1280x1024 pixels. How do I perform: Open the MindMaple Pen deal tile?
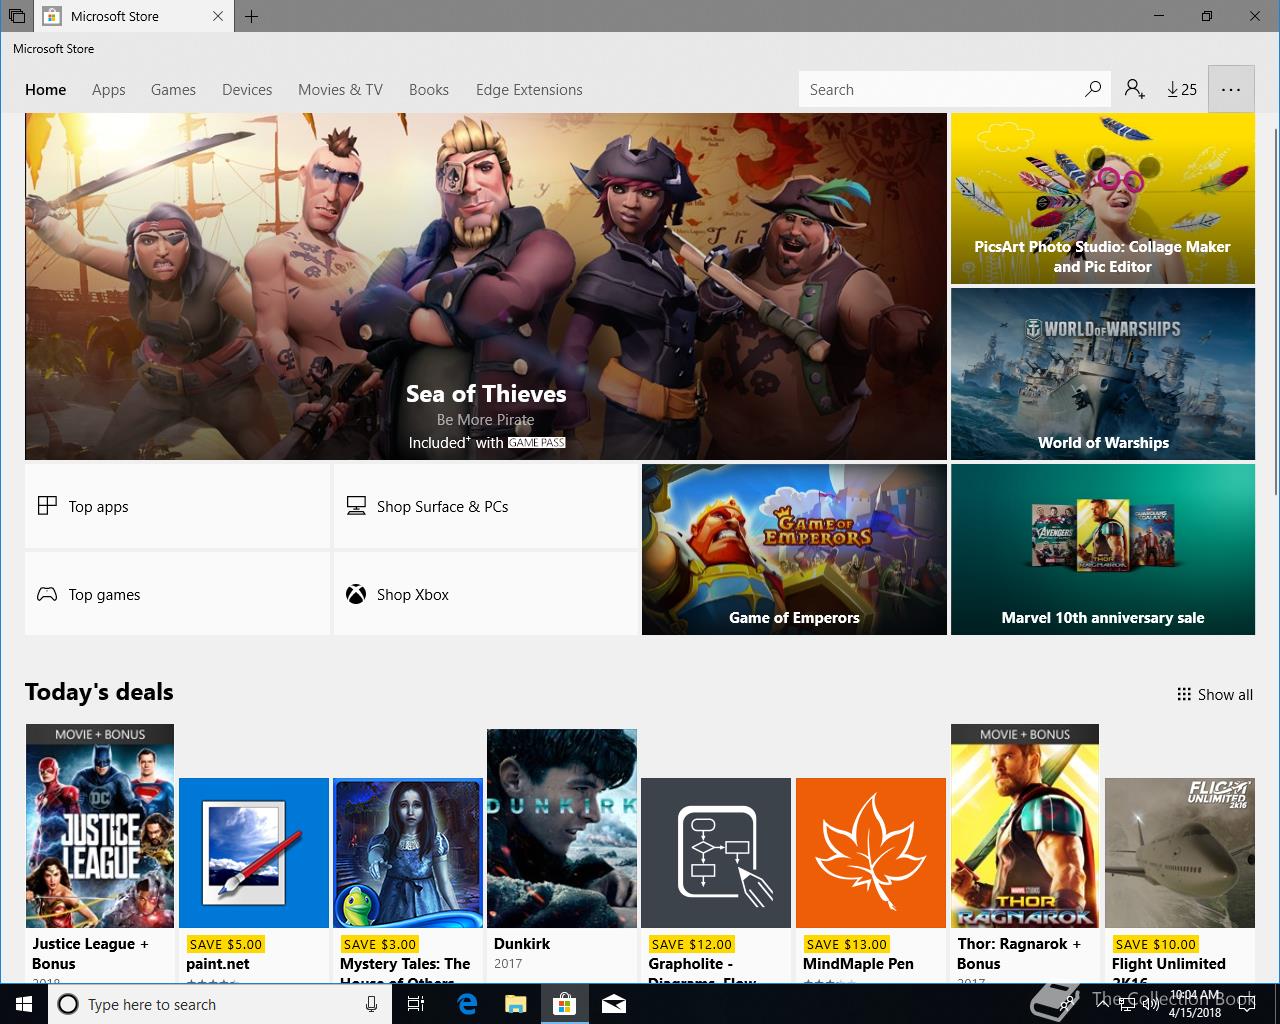871,880
